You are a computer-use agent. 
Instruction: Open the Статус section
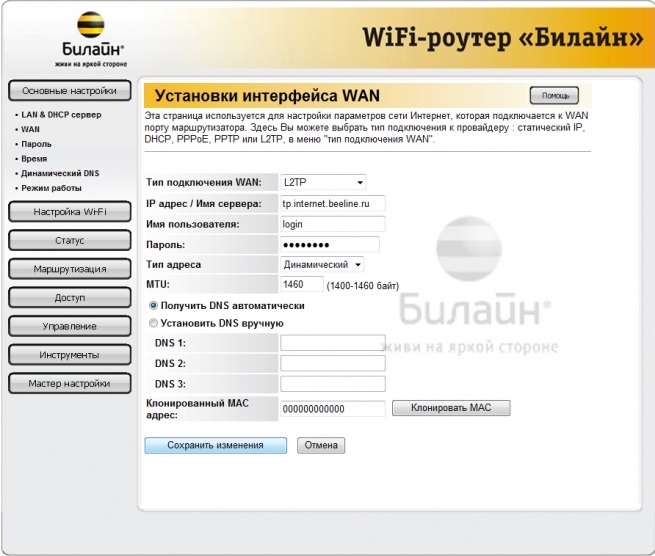click(69, 240)
